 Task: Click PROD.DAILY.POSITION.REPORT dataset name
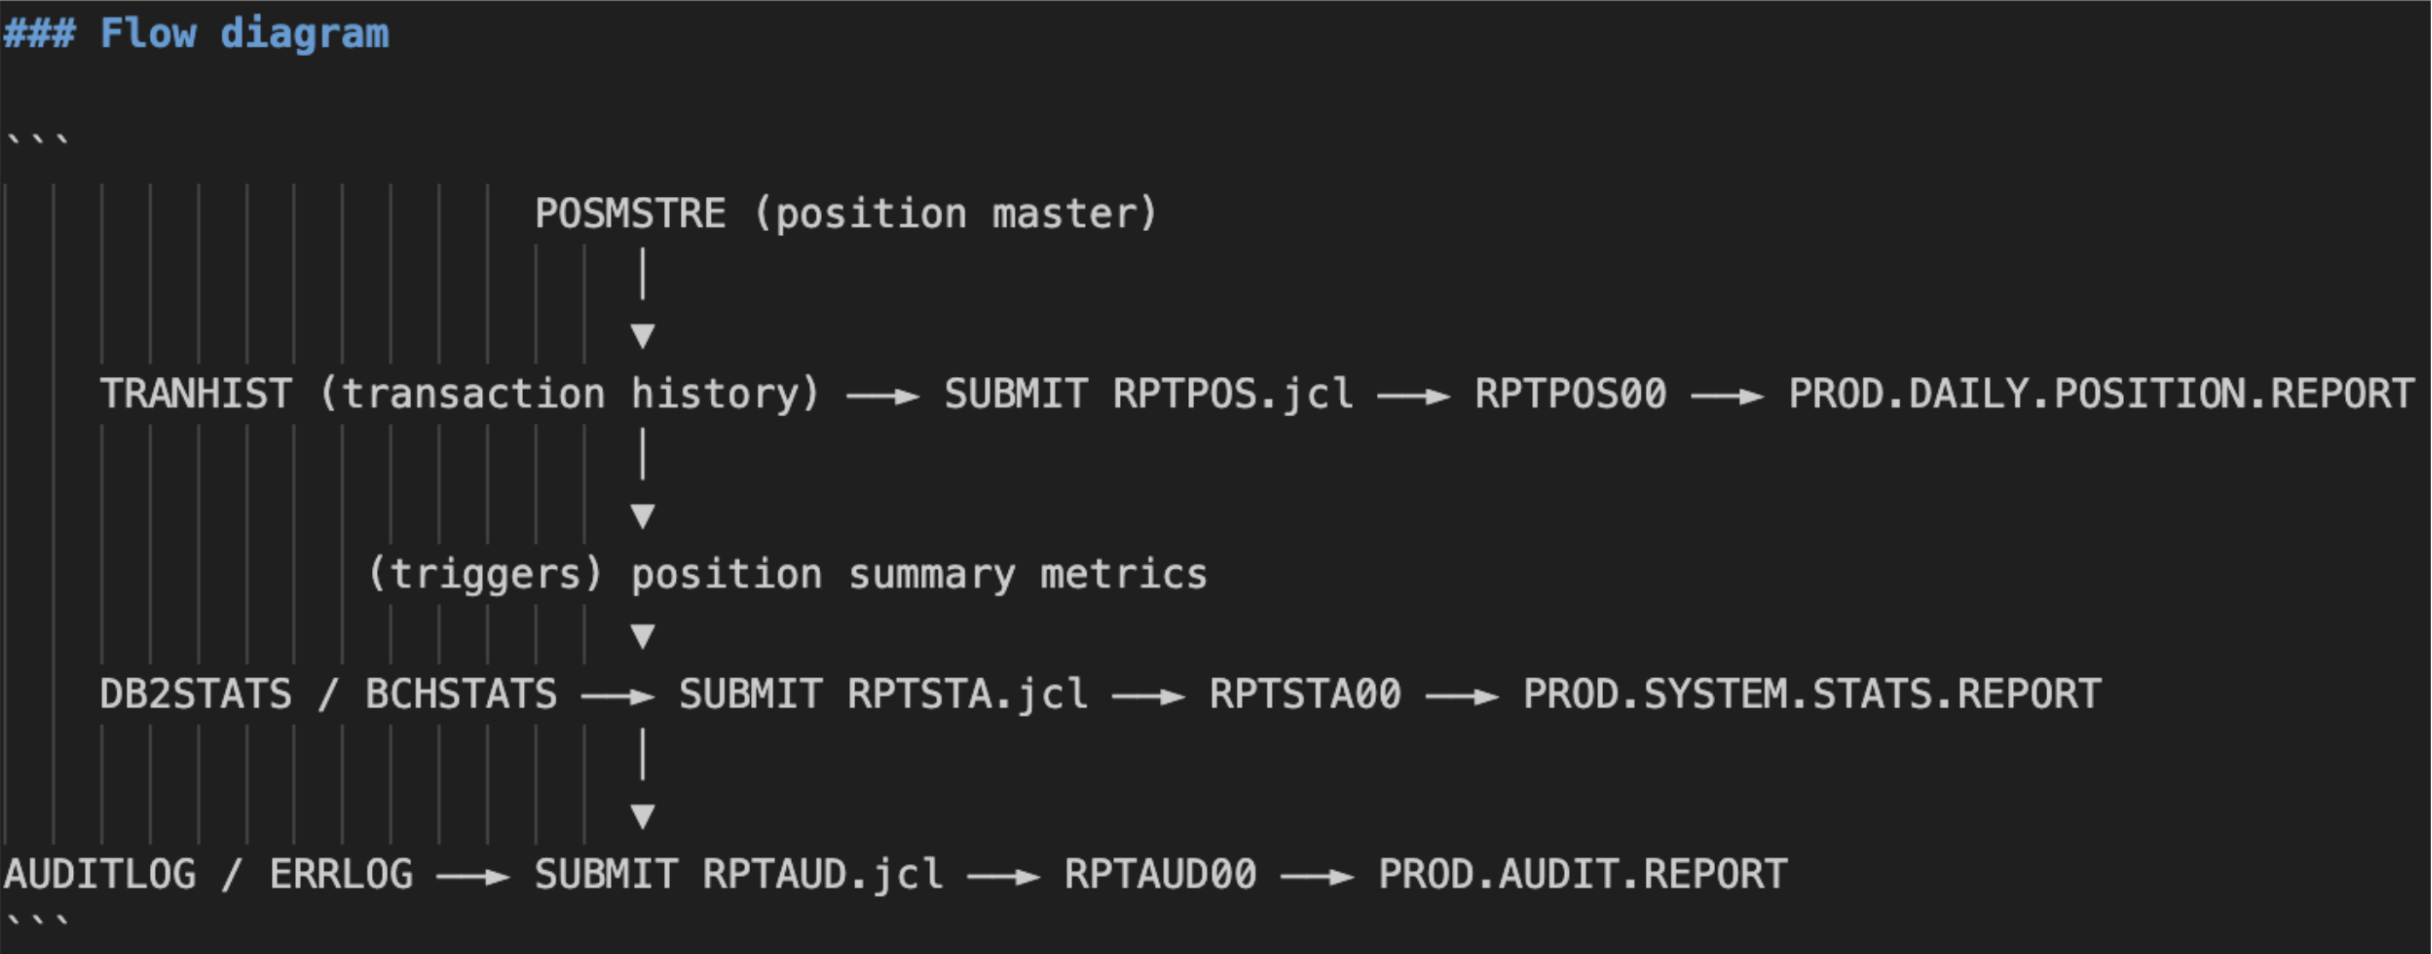[2100, 394]
